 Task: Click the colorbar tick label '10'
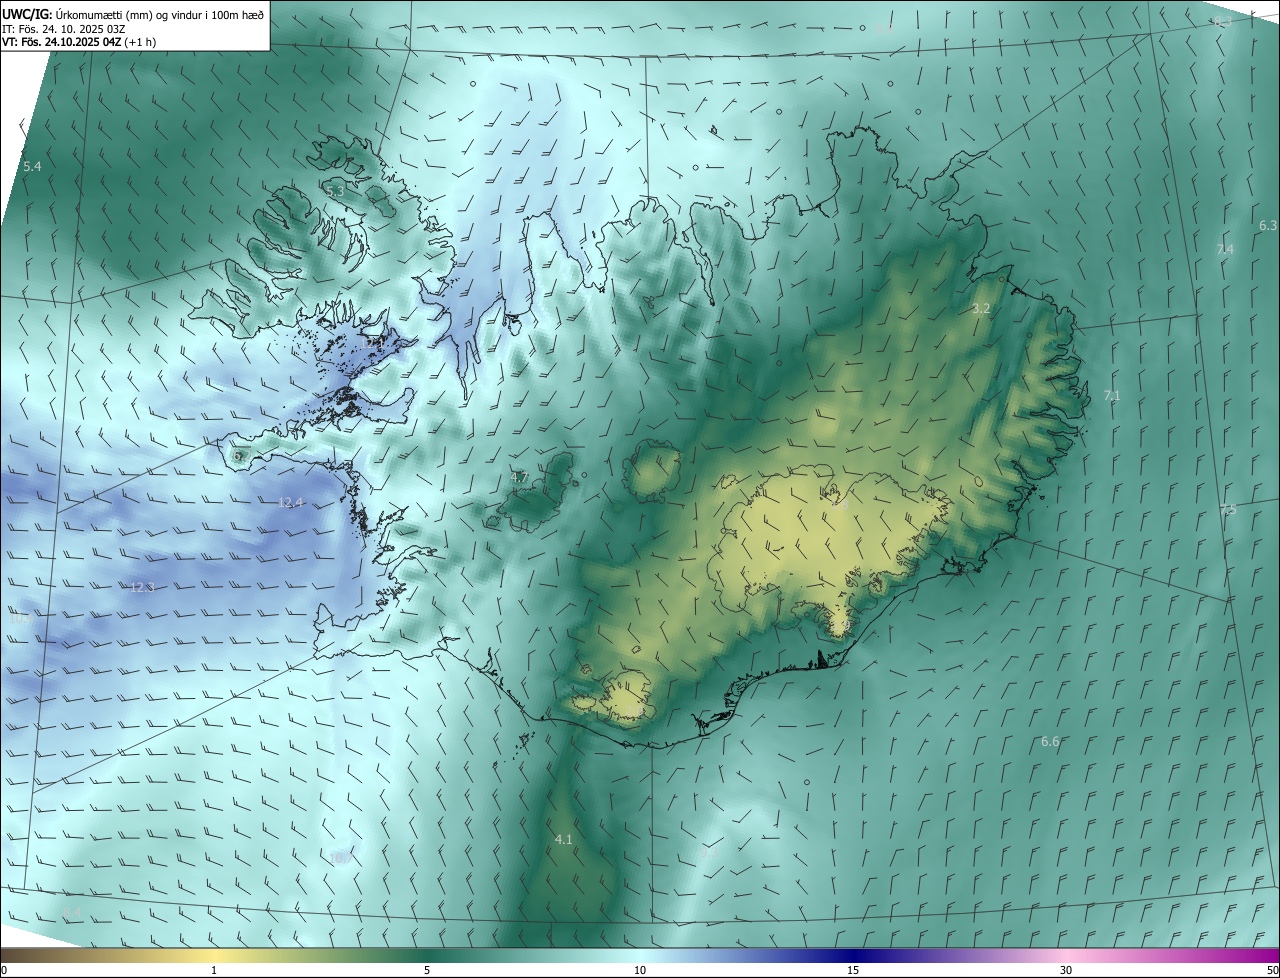640,970
